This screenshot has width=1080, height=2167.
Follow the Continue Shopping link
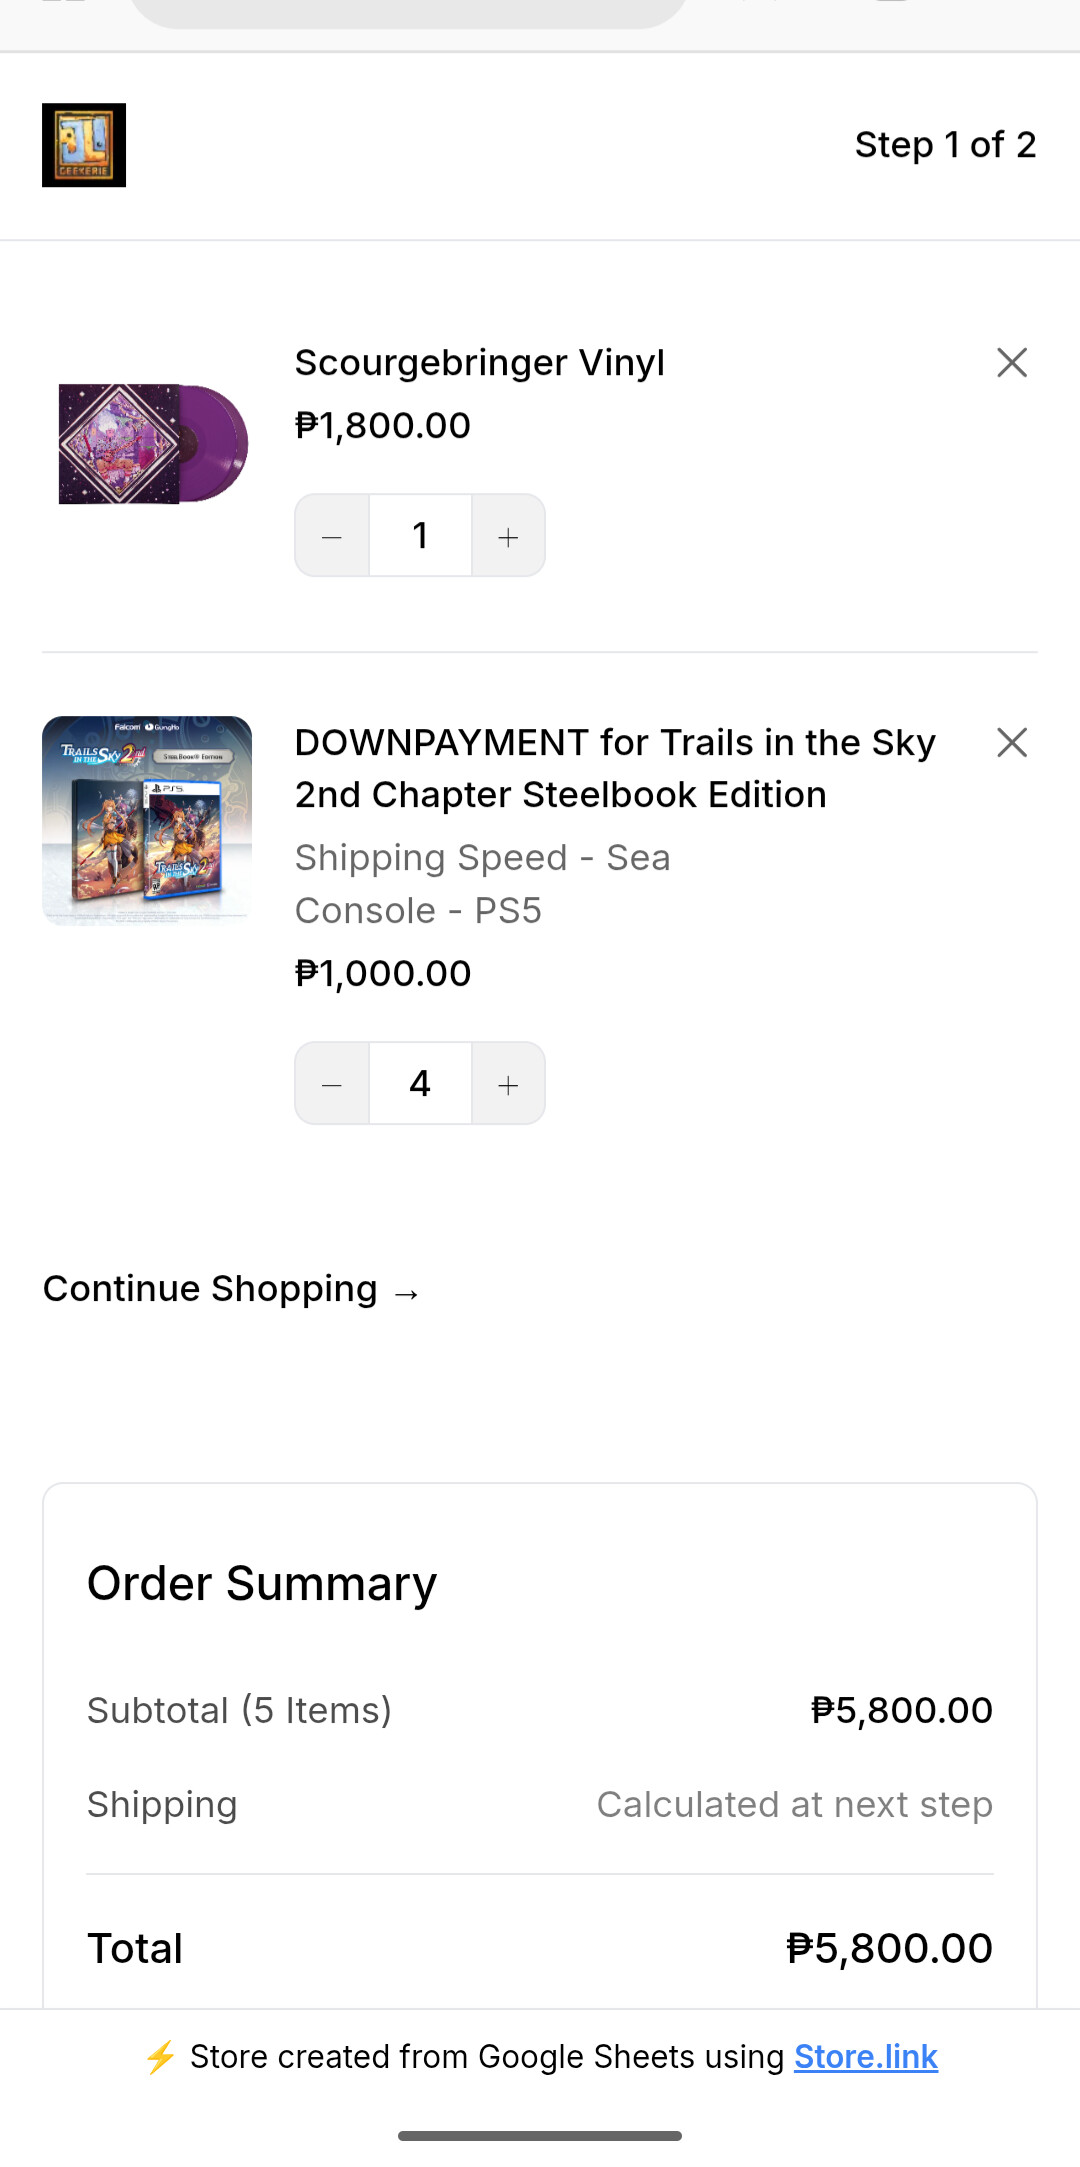coord(230,1289)
